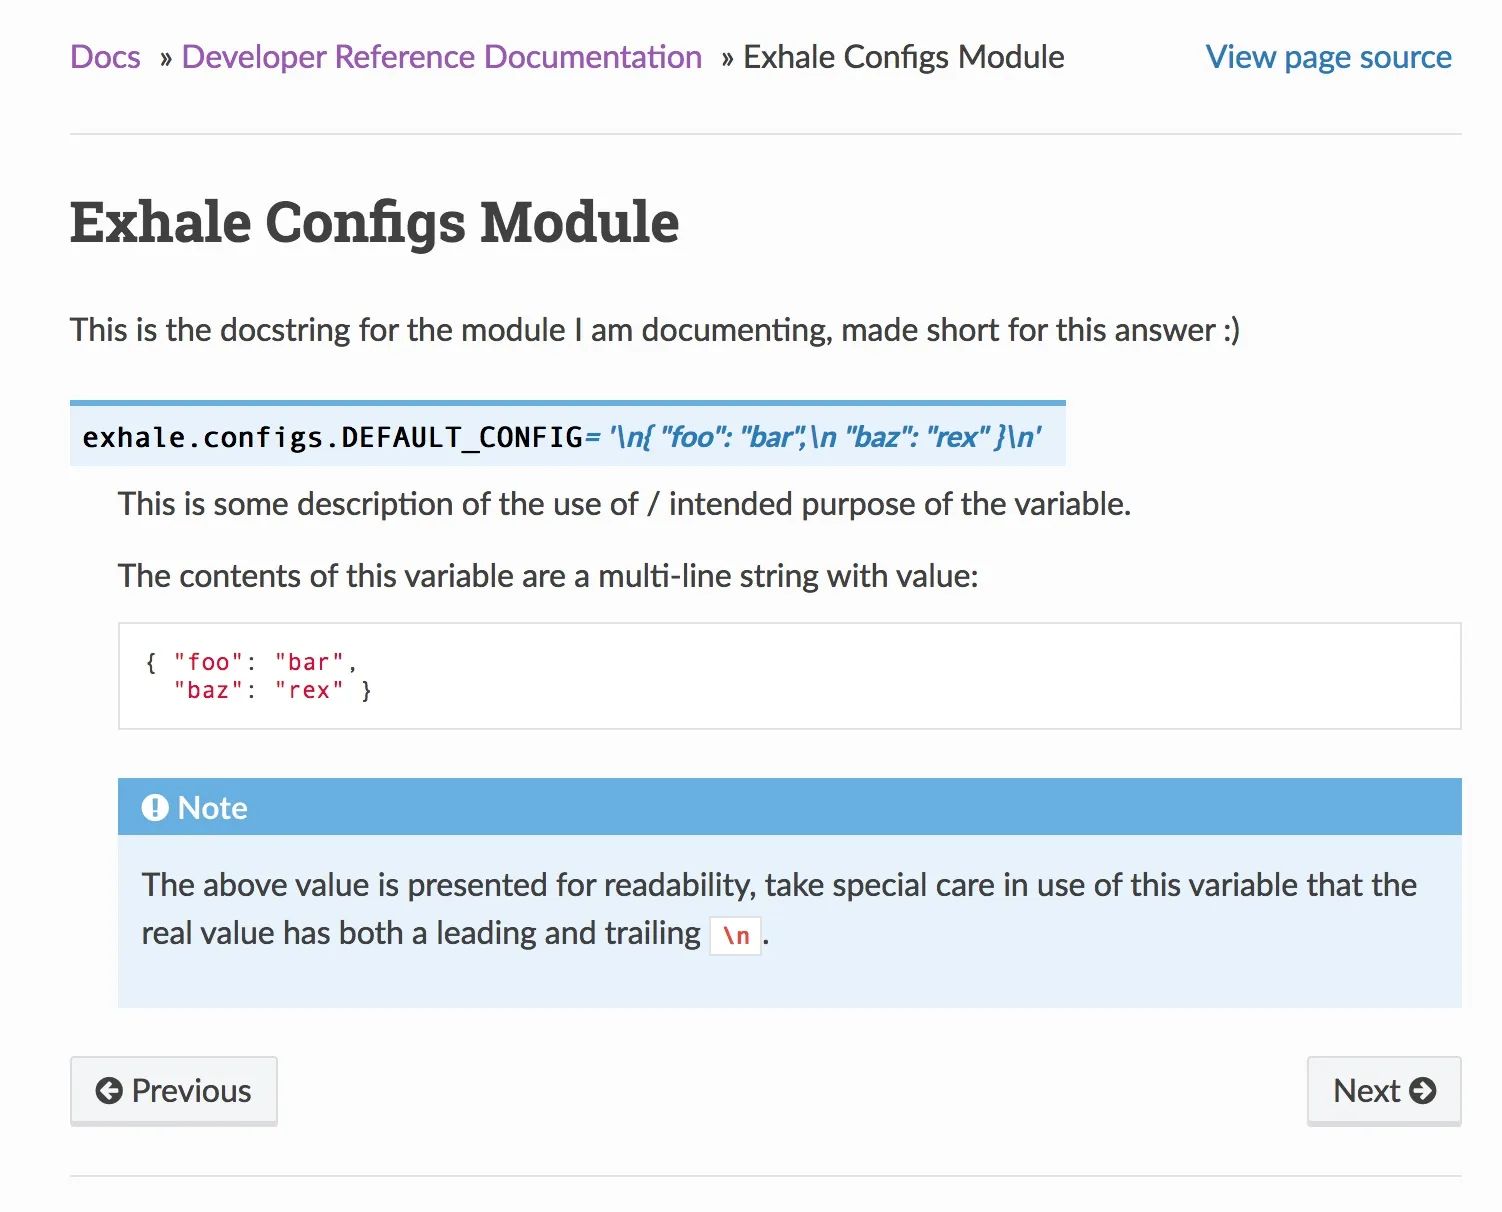Click the italic default value string in signature
Screen dimensions: 1502x1212
point(825,437)
